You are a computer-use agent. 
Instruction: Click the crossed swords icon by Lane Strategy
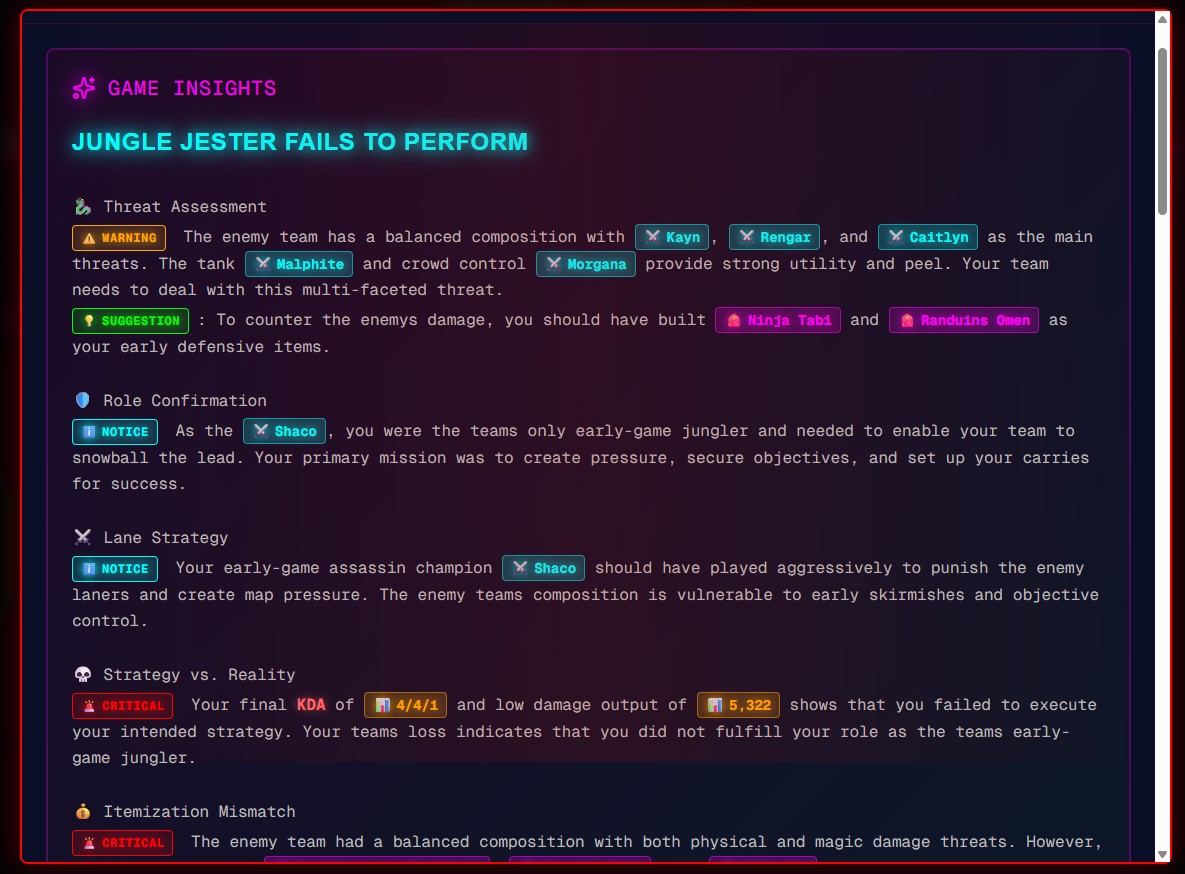pos(83,537)
